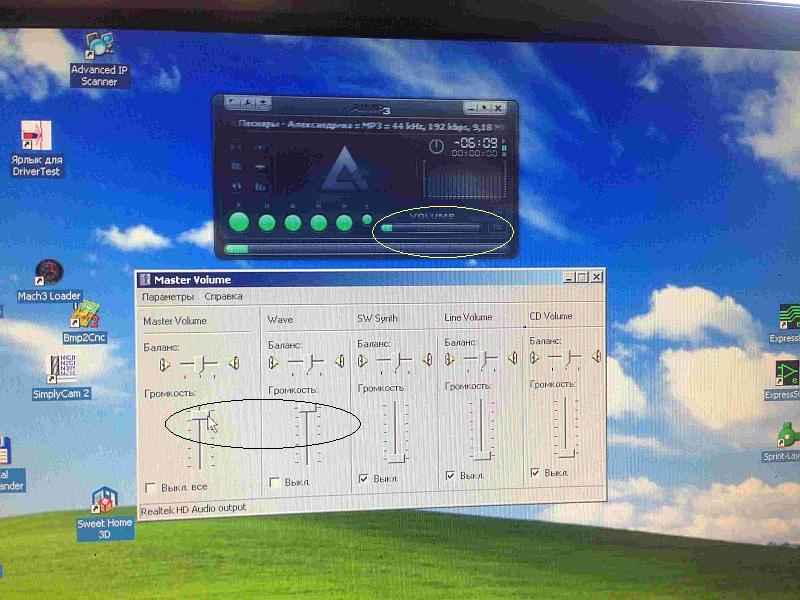
Task: Check the Master Volume mute all checkbox
Action: 150,487
